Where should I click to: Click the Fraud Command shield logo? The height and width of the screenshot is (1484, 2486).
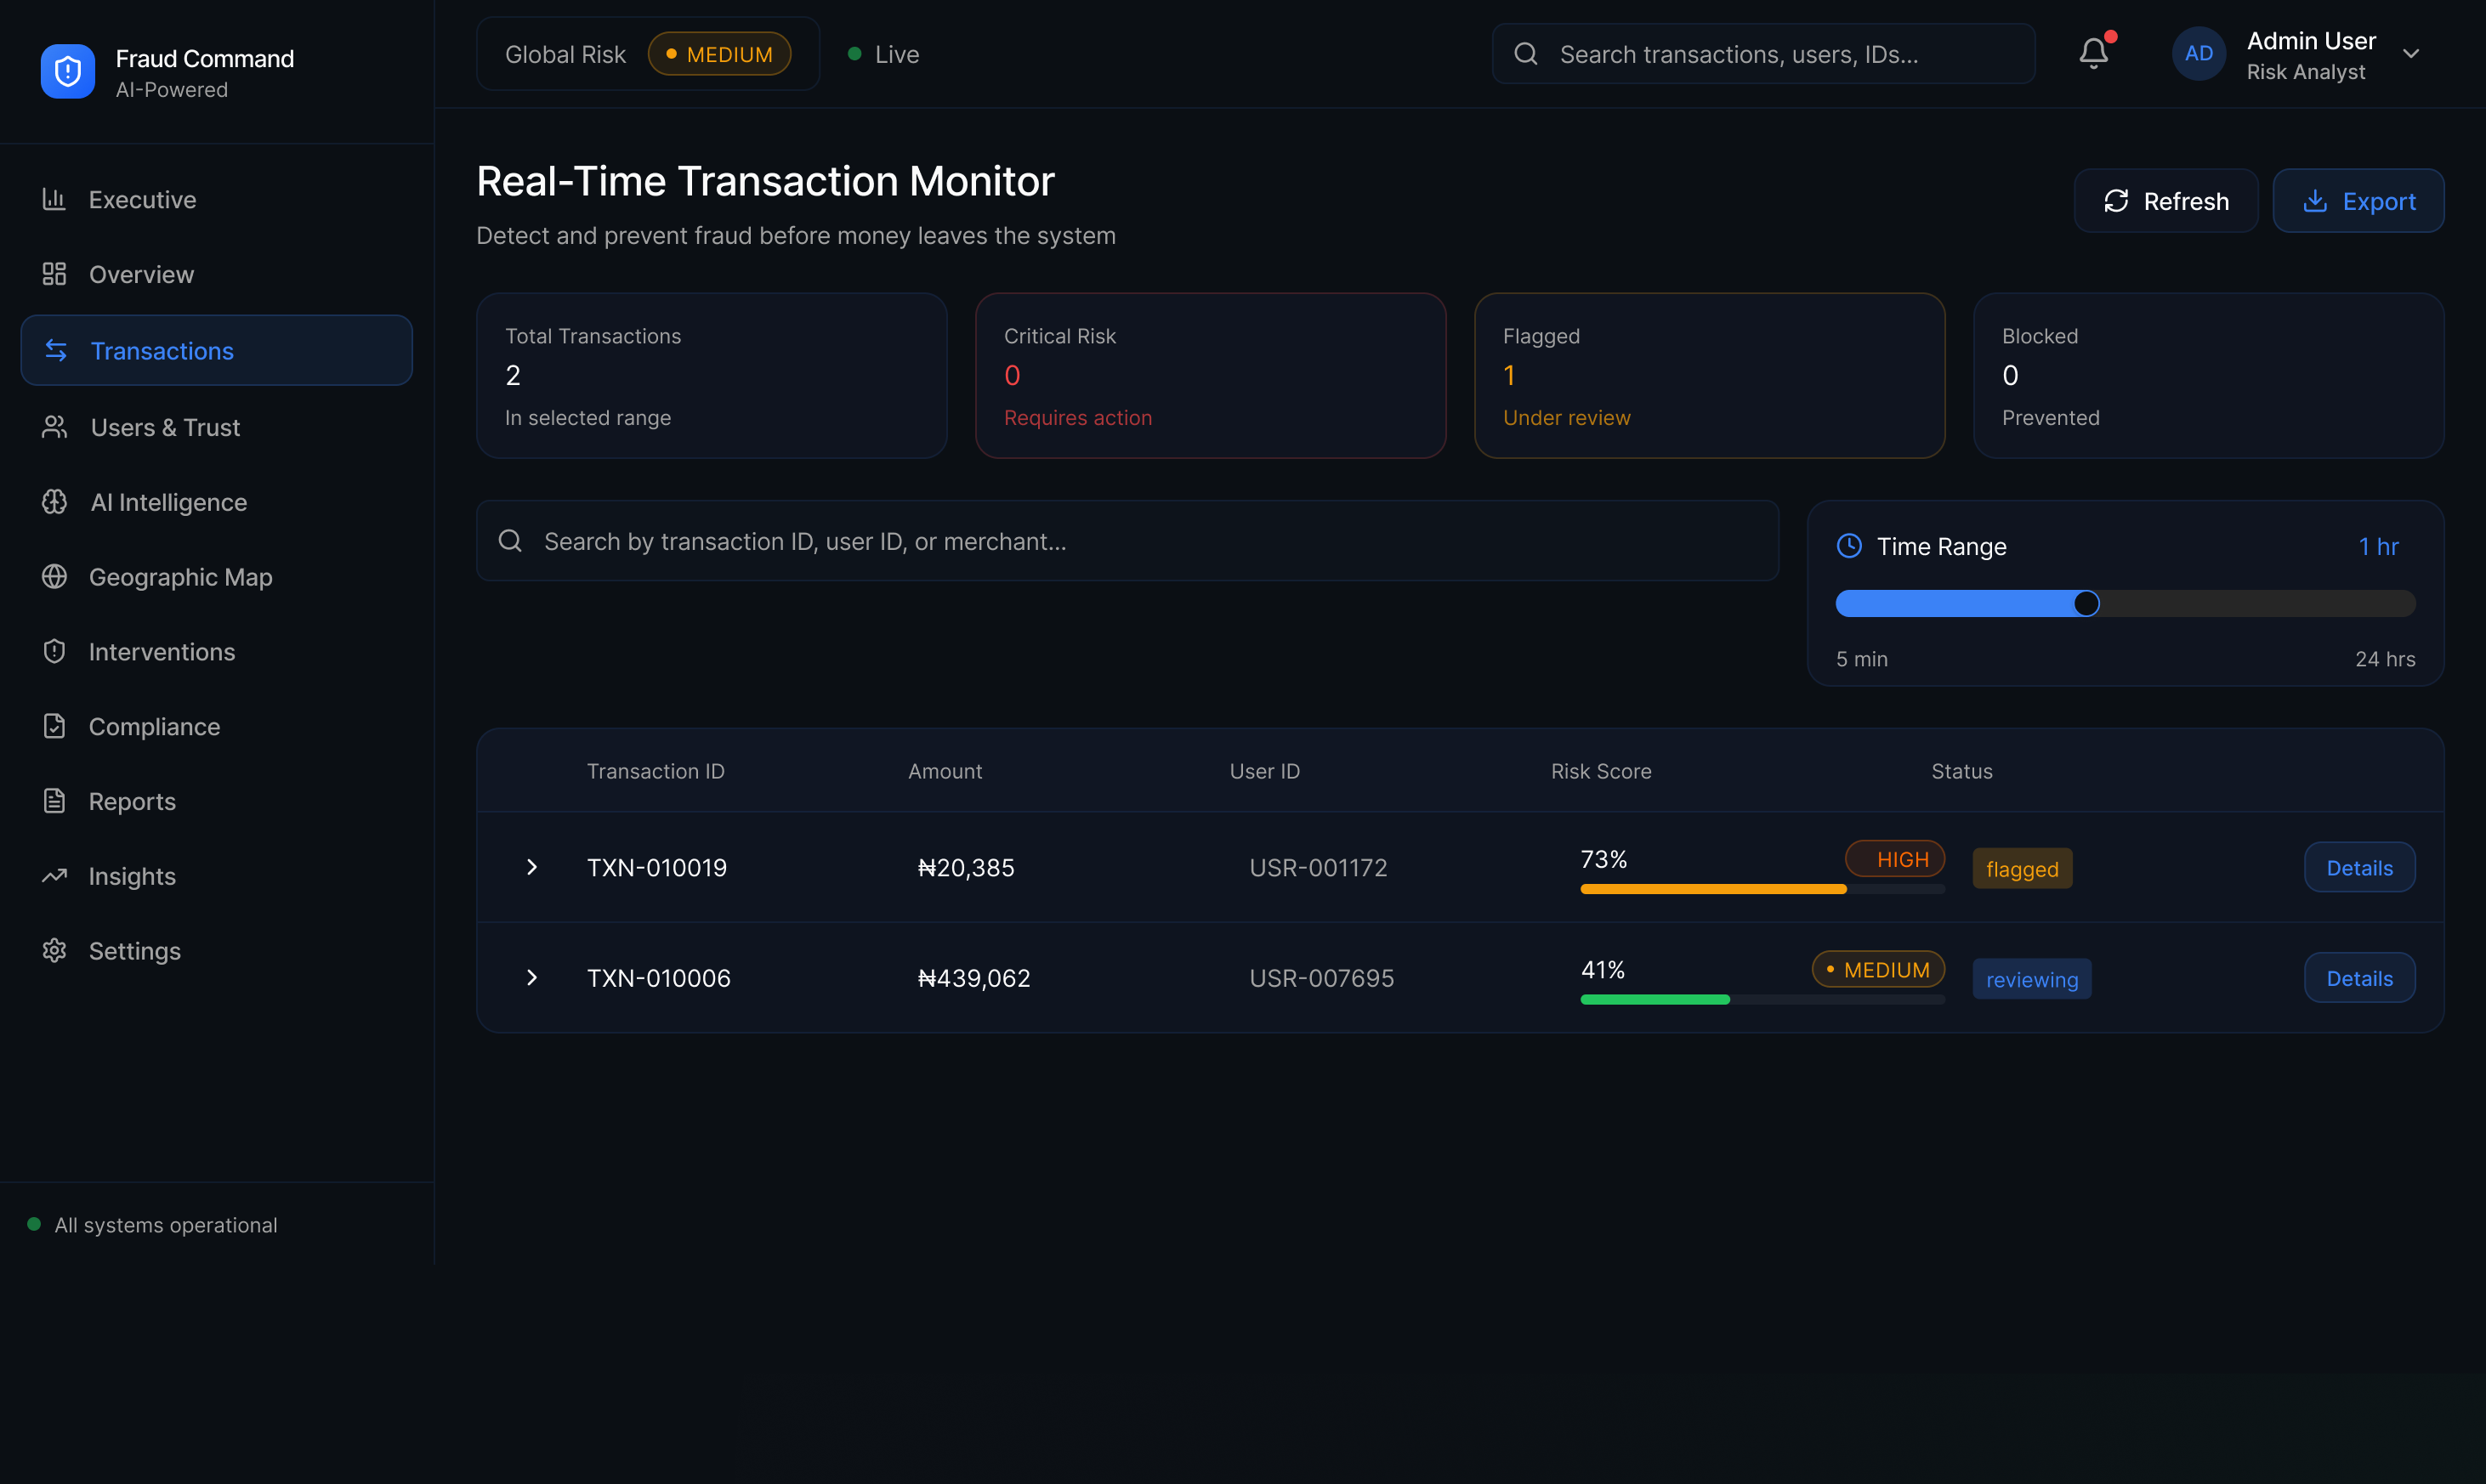tap(68, 72)
